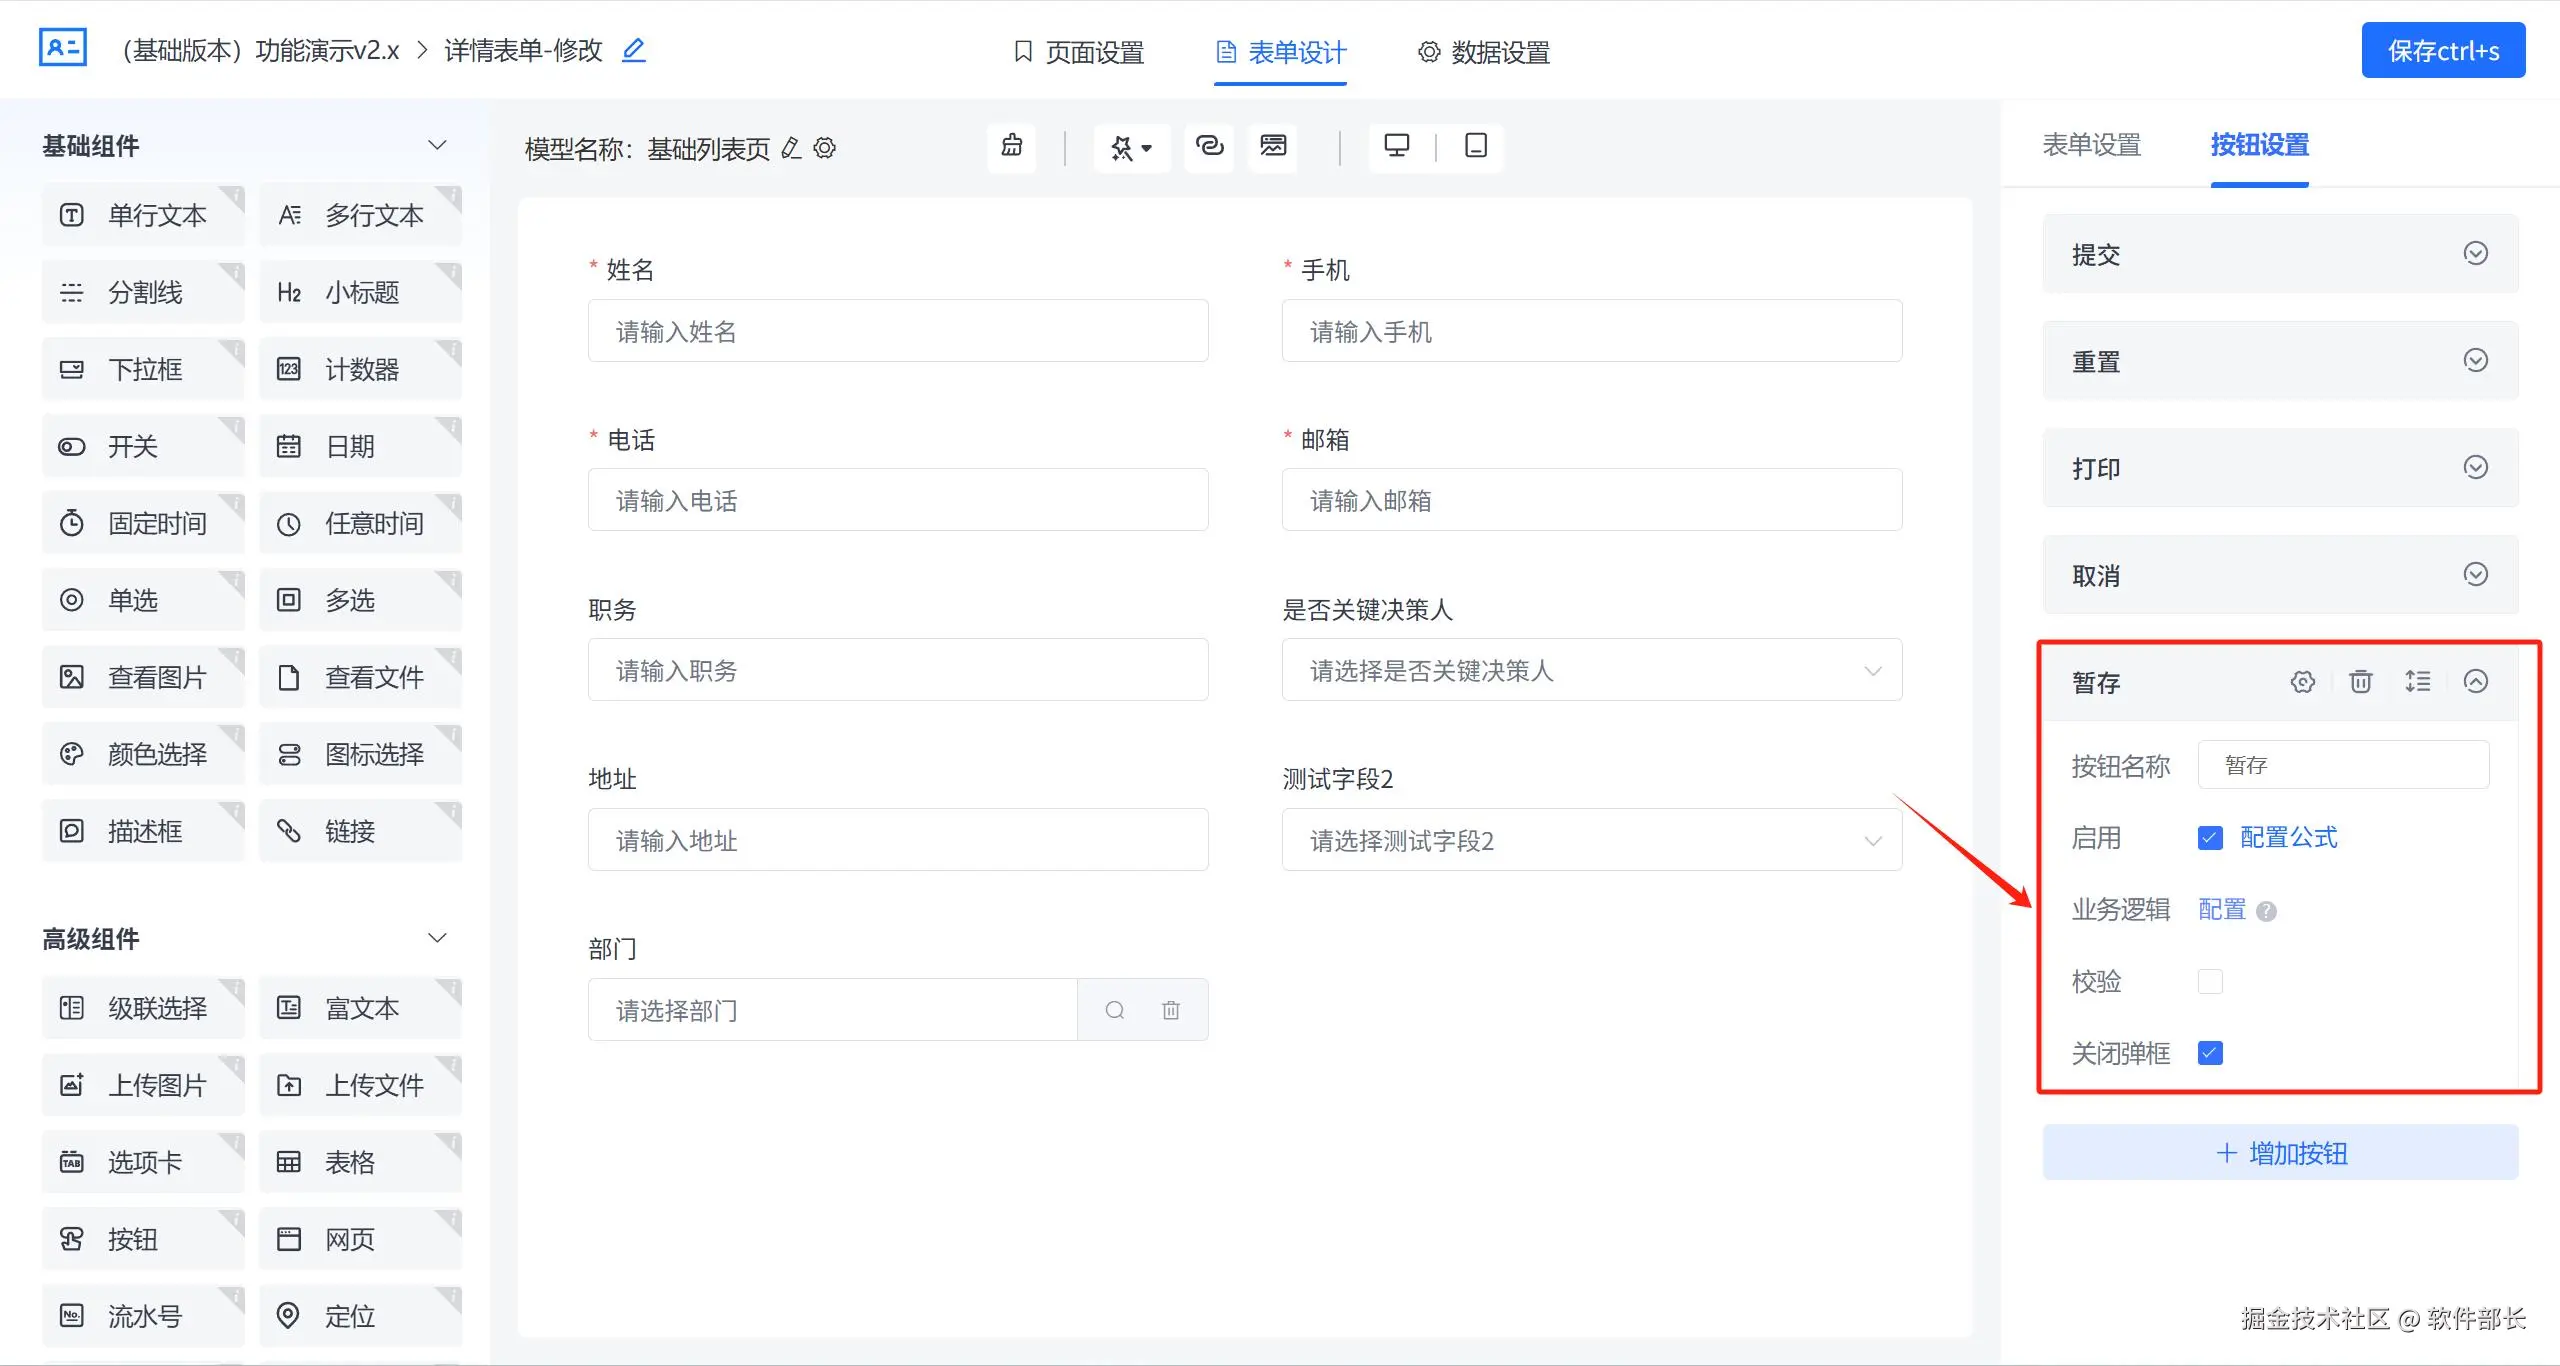Open 暂存 button settings gear icon
Screen dimensions: 2560x1366
2302,682
